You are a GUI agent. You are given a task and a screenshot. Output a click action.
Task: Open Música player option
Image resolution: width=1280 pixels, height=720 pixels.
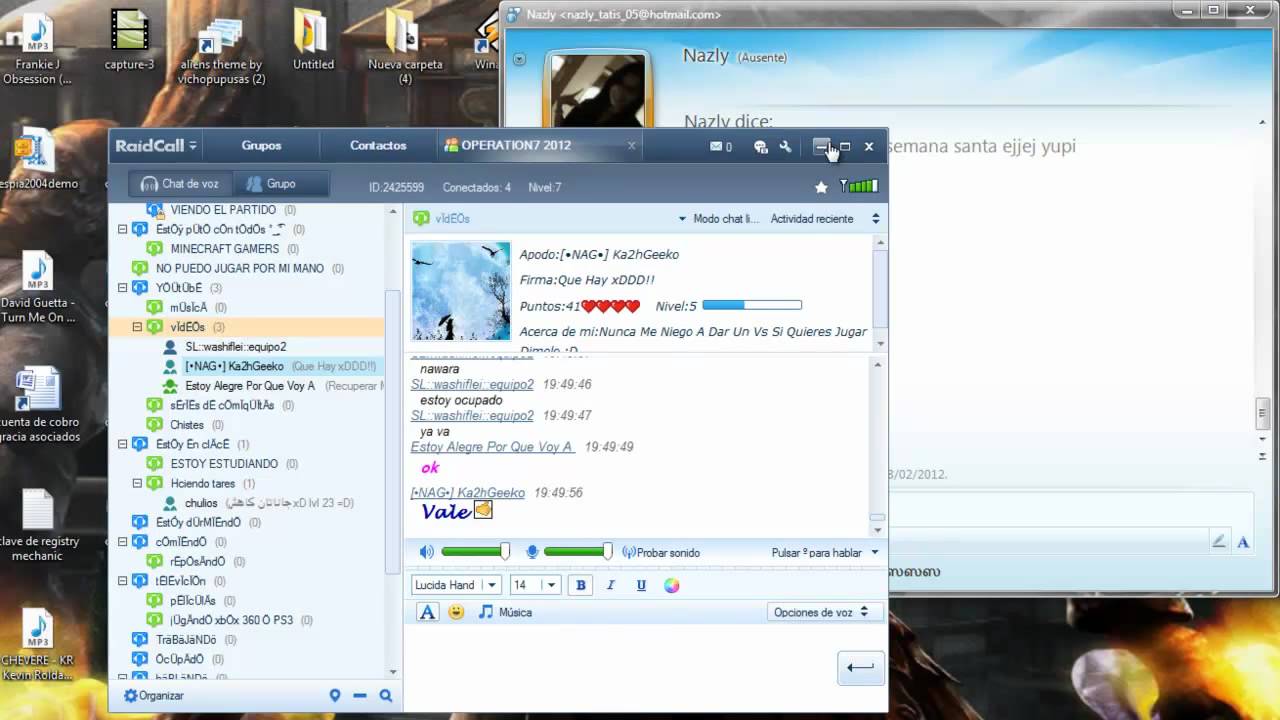(x=505, y=612)
